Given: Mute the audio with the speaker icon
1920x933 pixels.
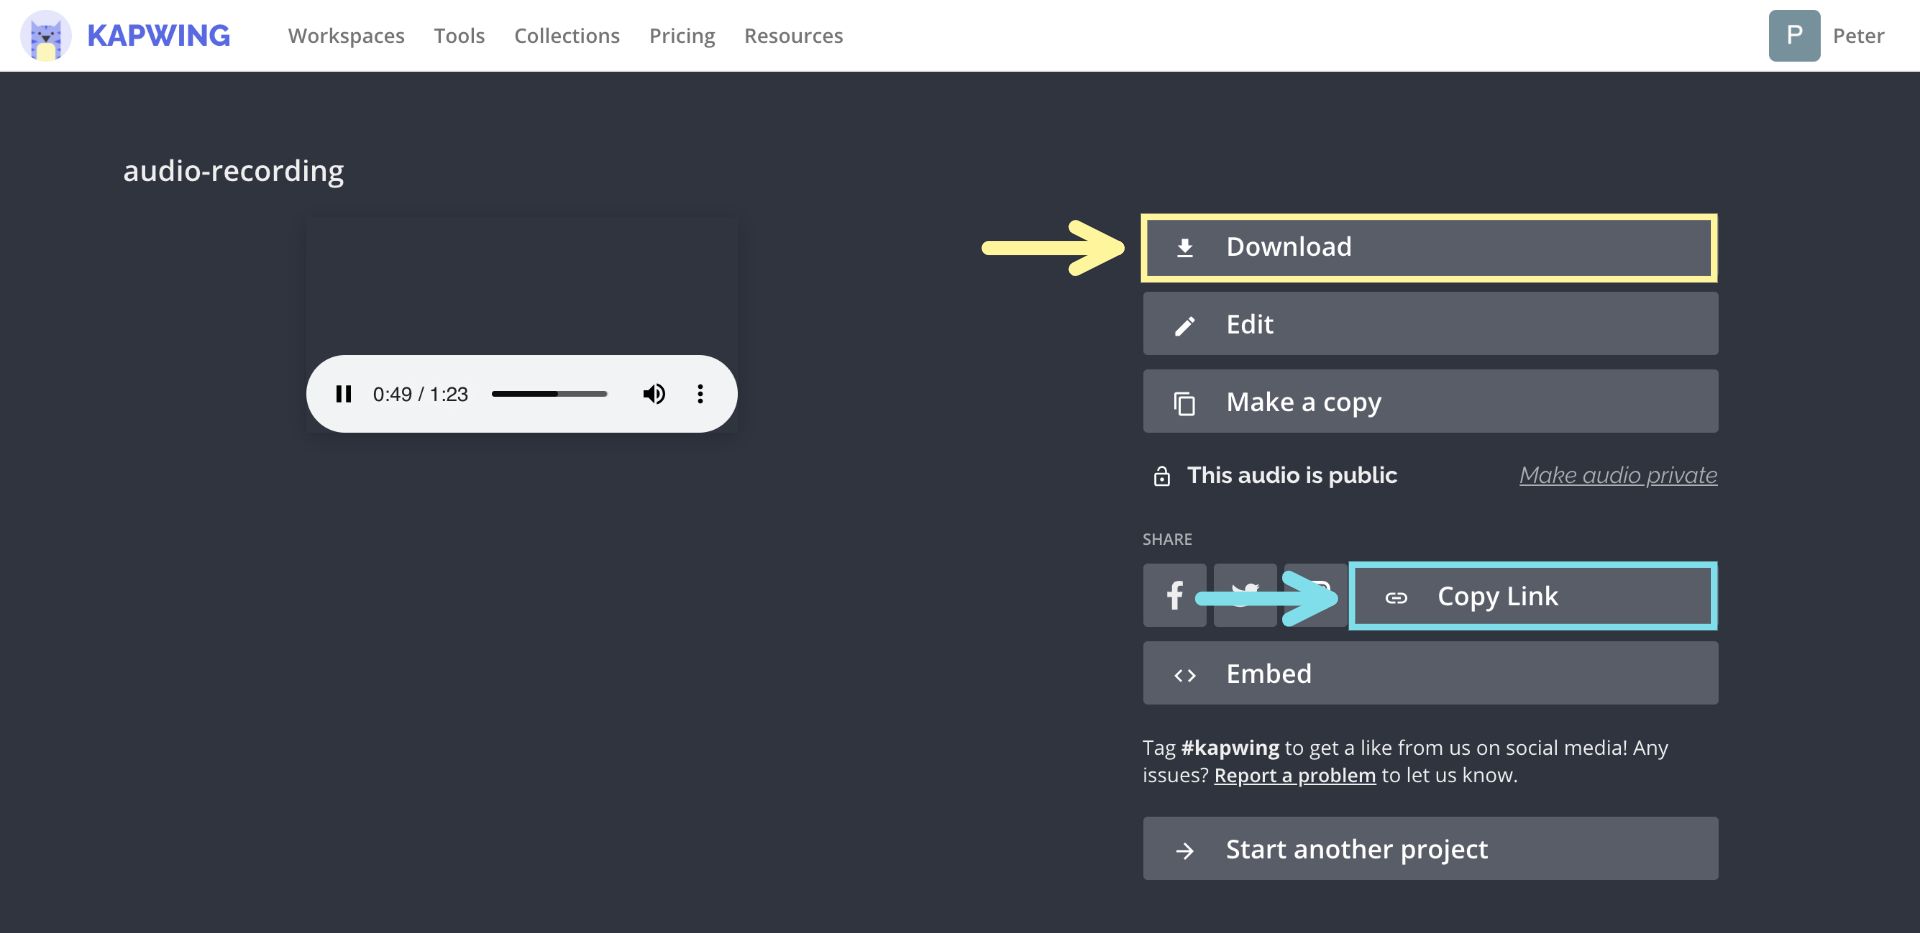Looking at the screenshot, I should [654, 394].
